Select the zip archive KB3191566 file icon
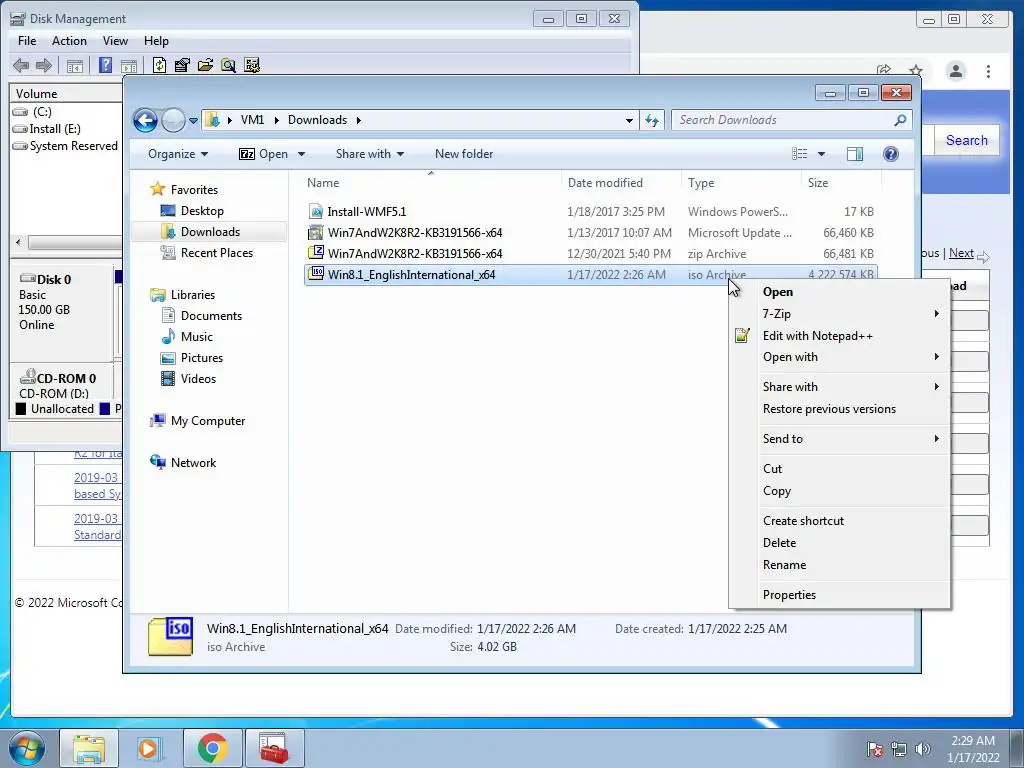1024x768 pixels. coord(316,253)
